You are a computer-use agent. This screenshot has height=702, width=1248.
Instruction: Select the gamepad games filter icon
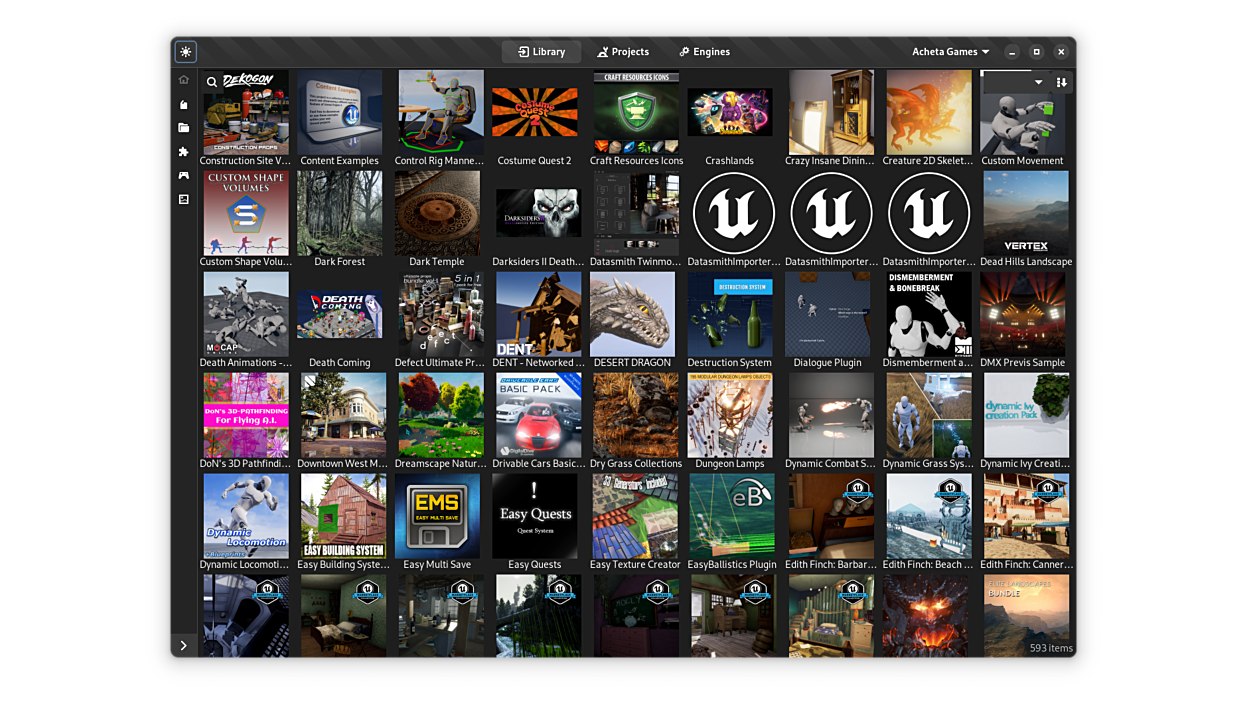[184, 176]
